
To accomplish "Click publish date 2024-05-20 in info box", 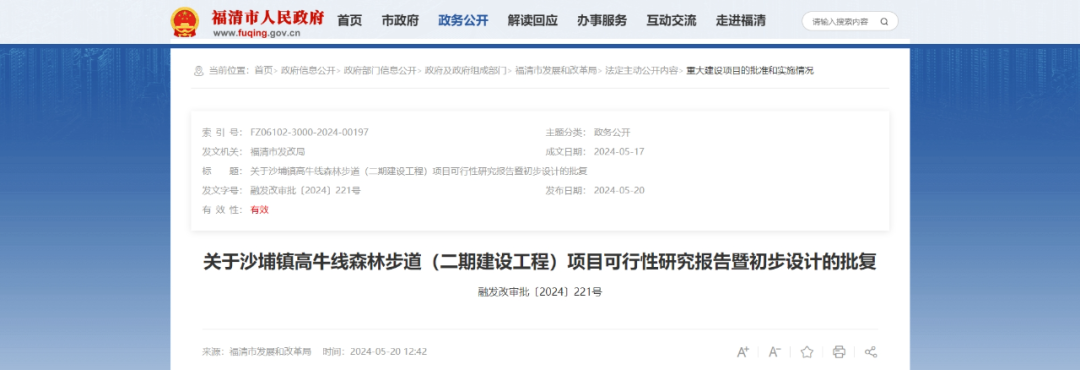I will click(x=619, y=190).
